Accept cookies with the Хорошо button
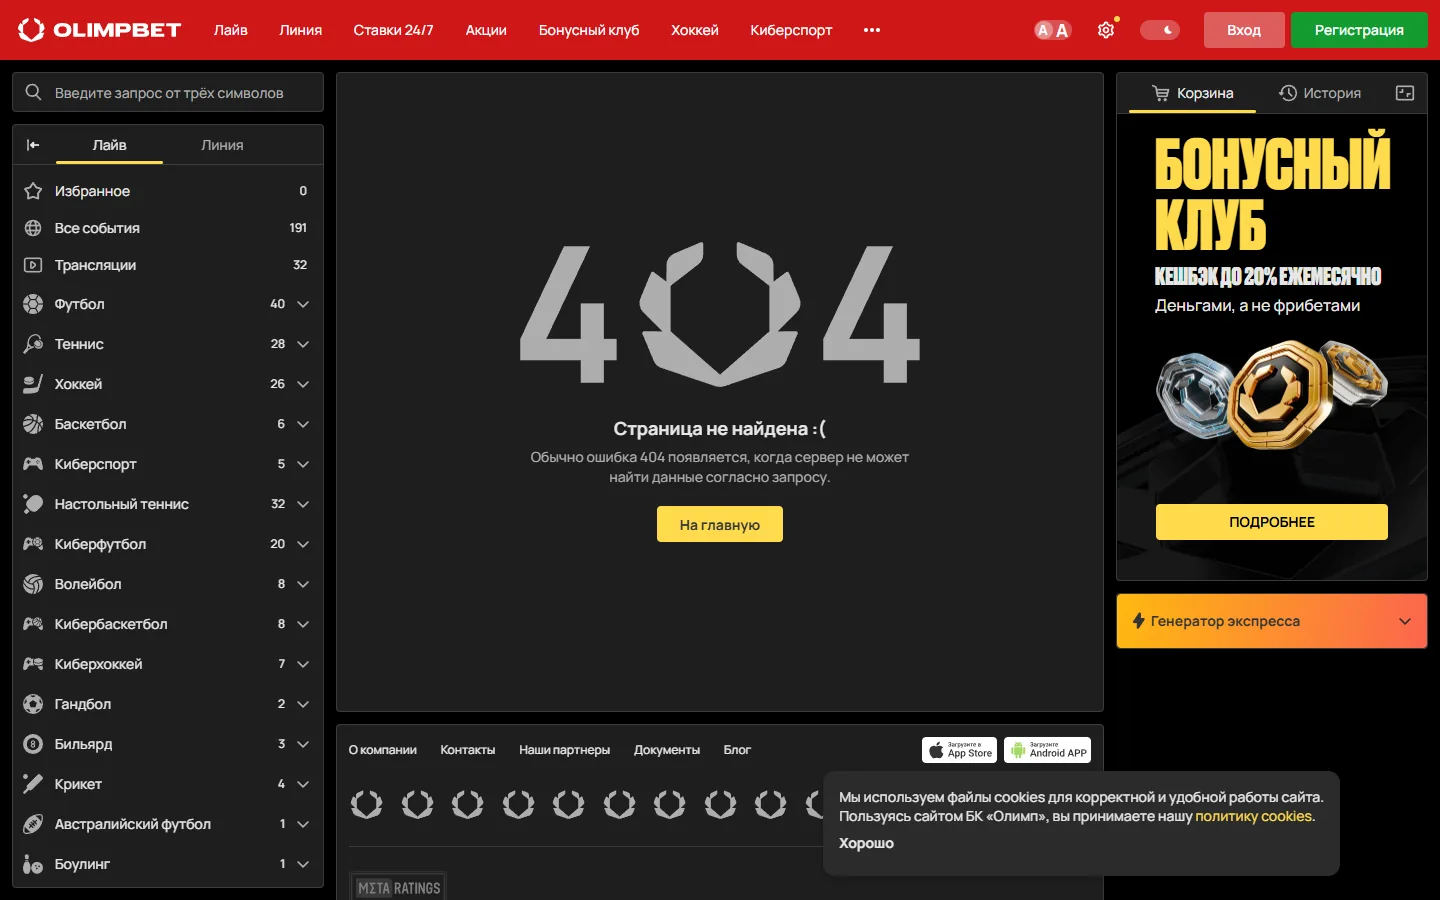The width and height of the screenshot is (1440, 900). [x=866, y=843]
